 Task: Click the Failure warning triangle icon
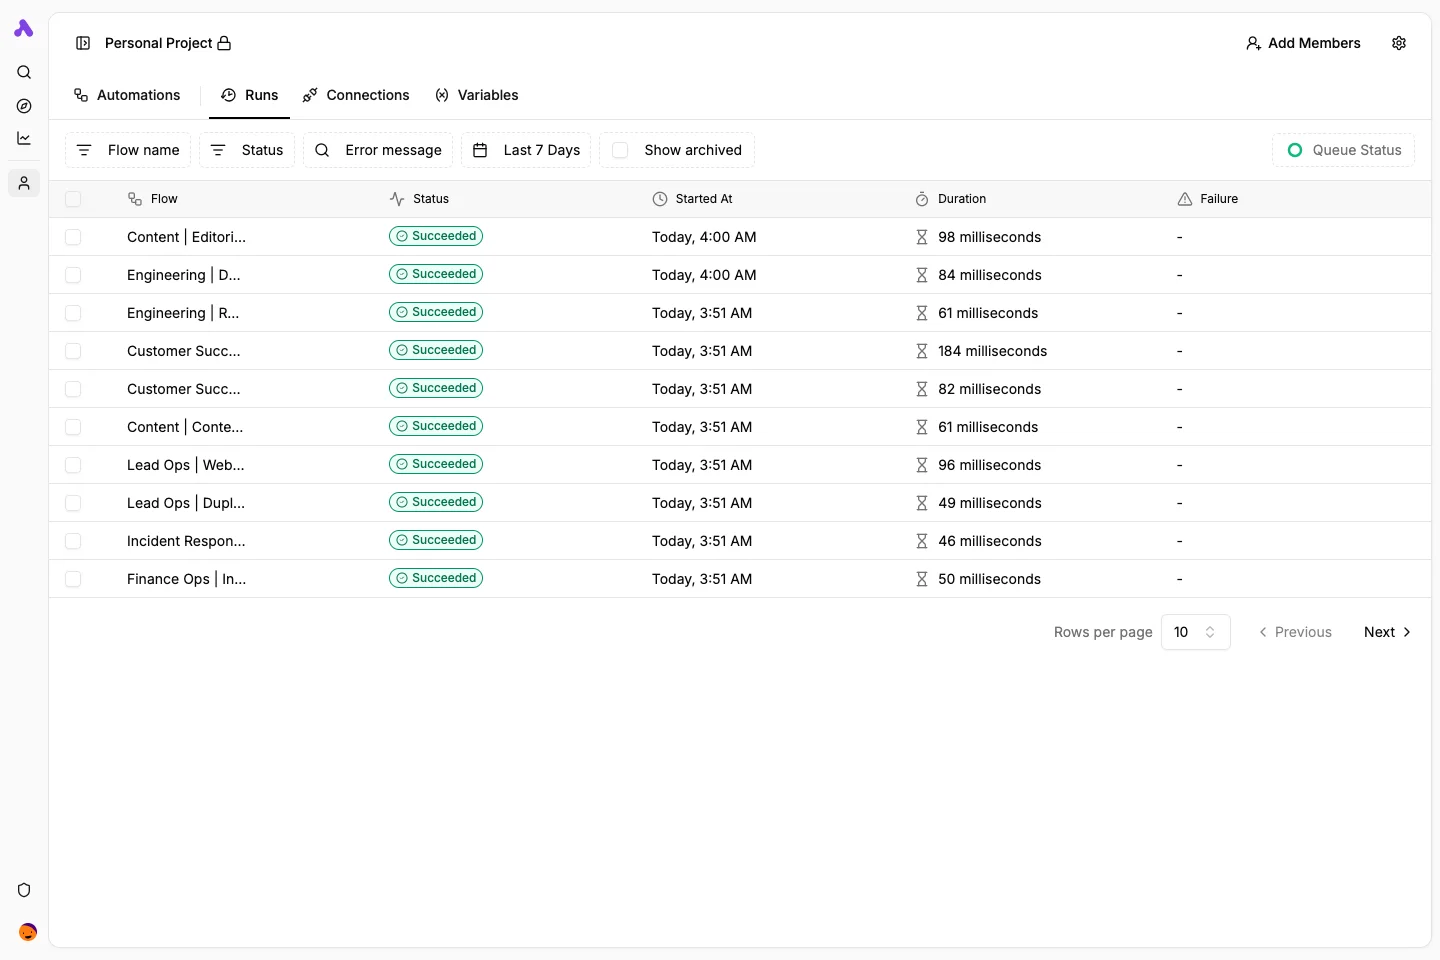pyautogui.click(x=1185, y=199)
